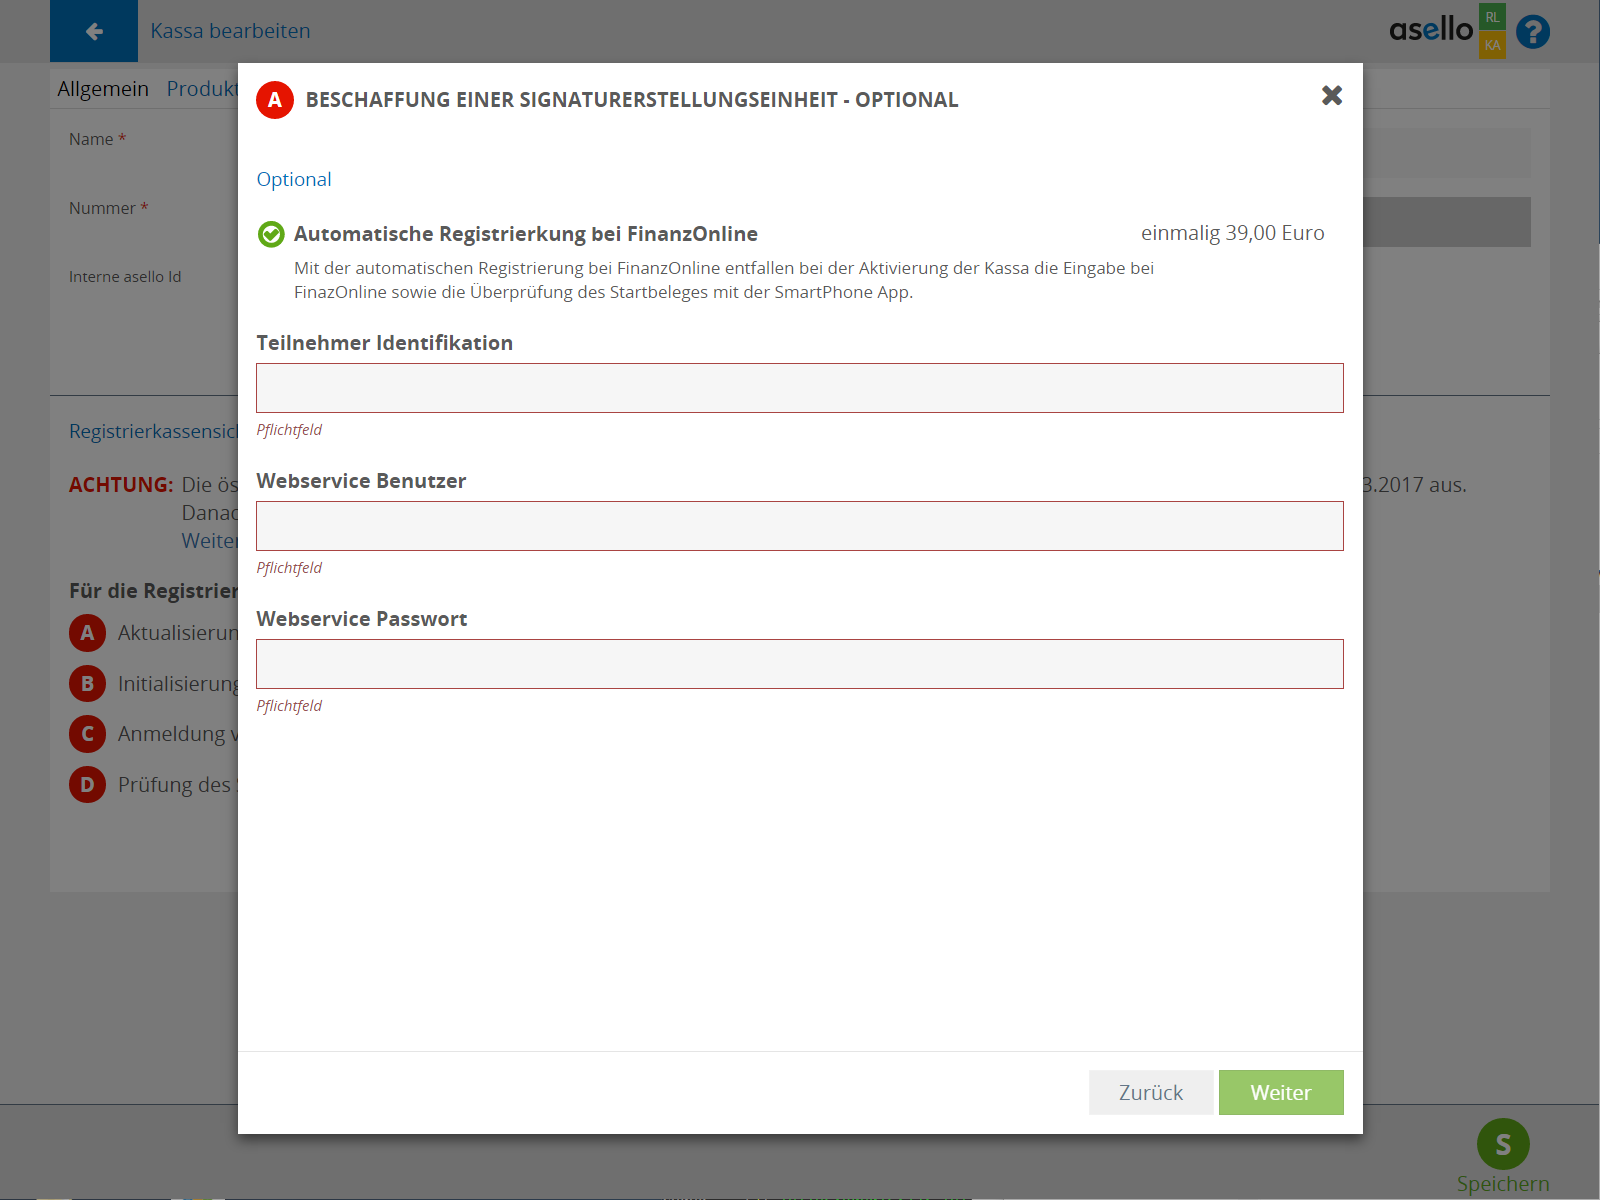Click the red B circle beside Initialisierung
The height and width of the screenshot is (1200, 1600).
pos(87,684)
